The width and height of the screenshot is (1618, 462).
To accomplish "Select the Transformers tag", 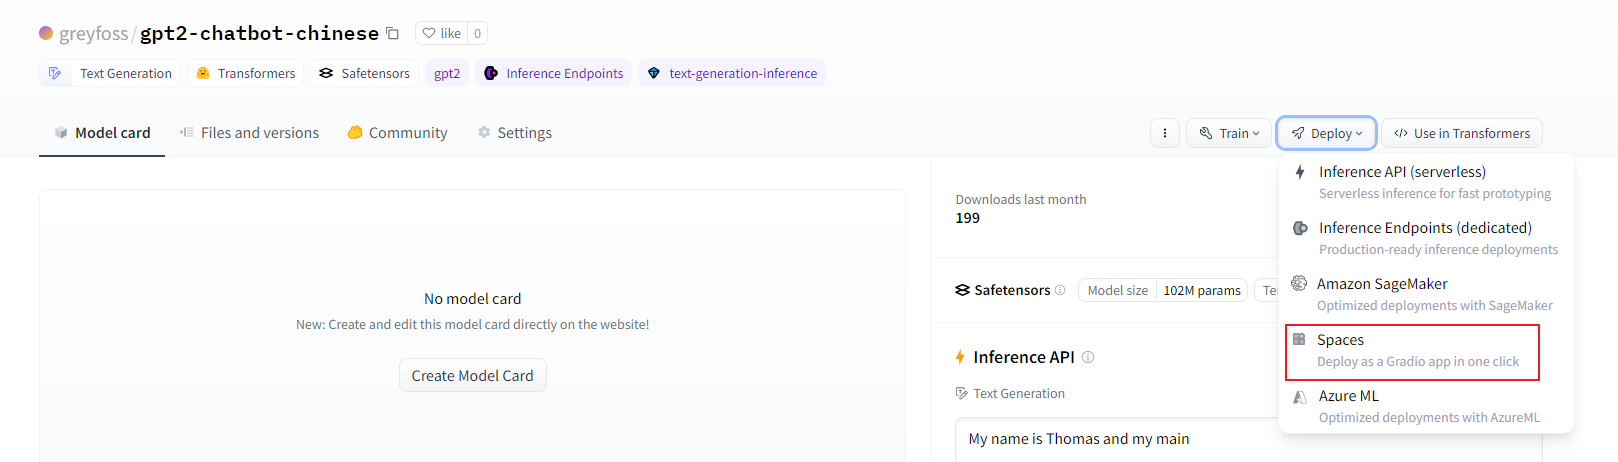I will coord(246,73).
